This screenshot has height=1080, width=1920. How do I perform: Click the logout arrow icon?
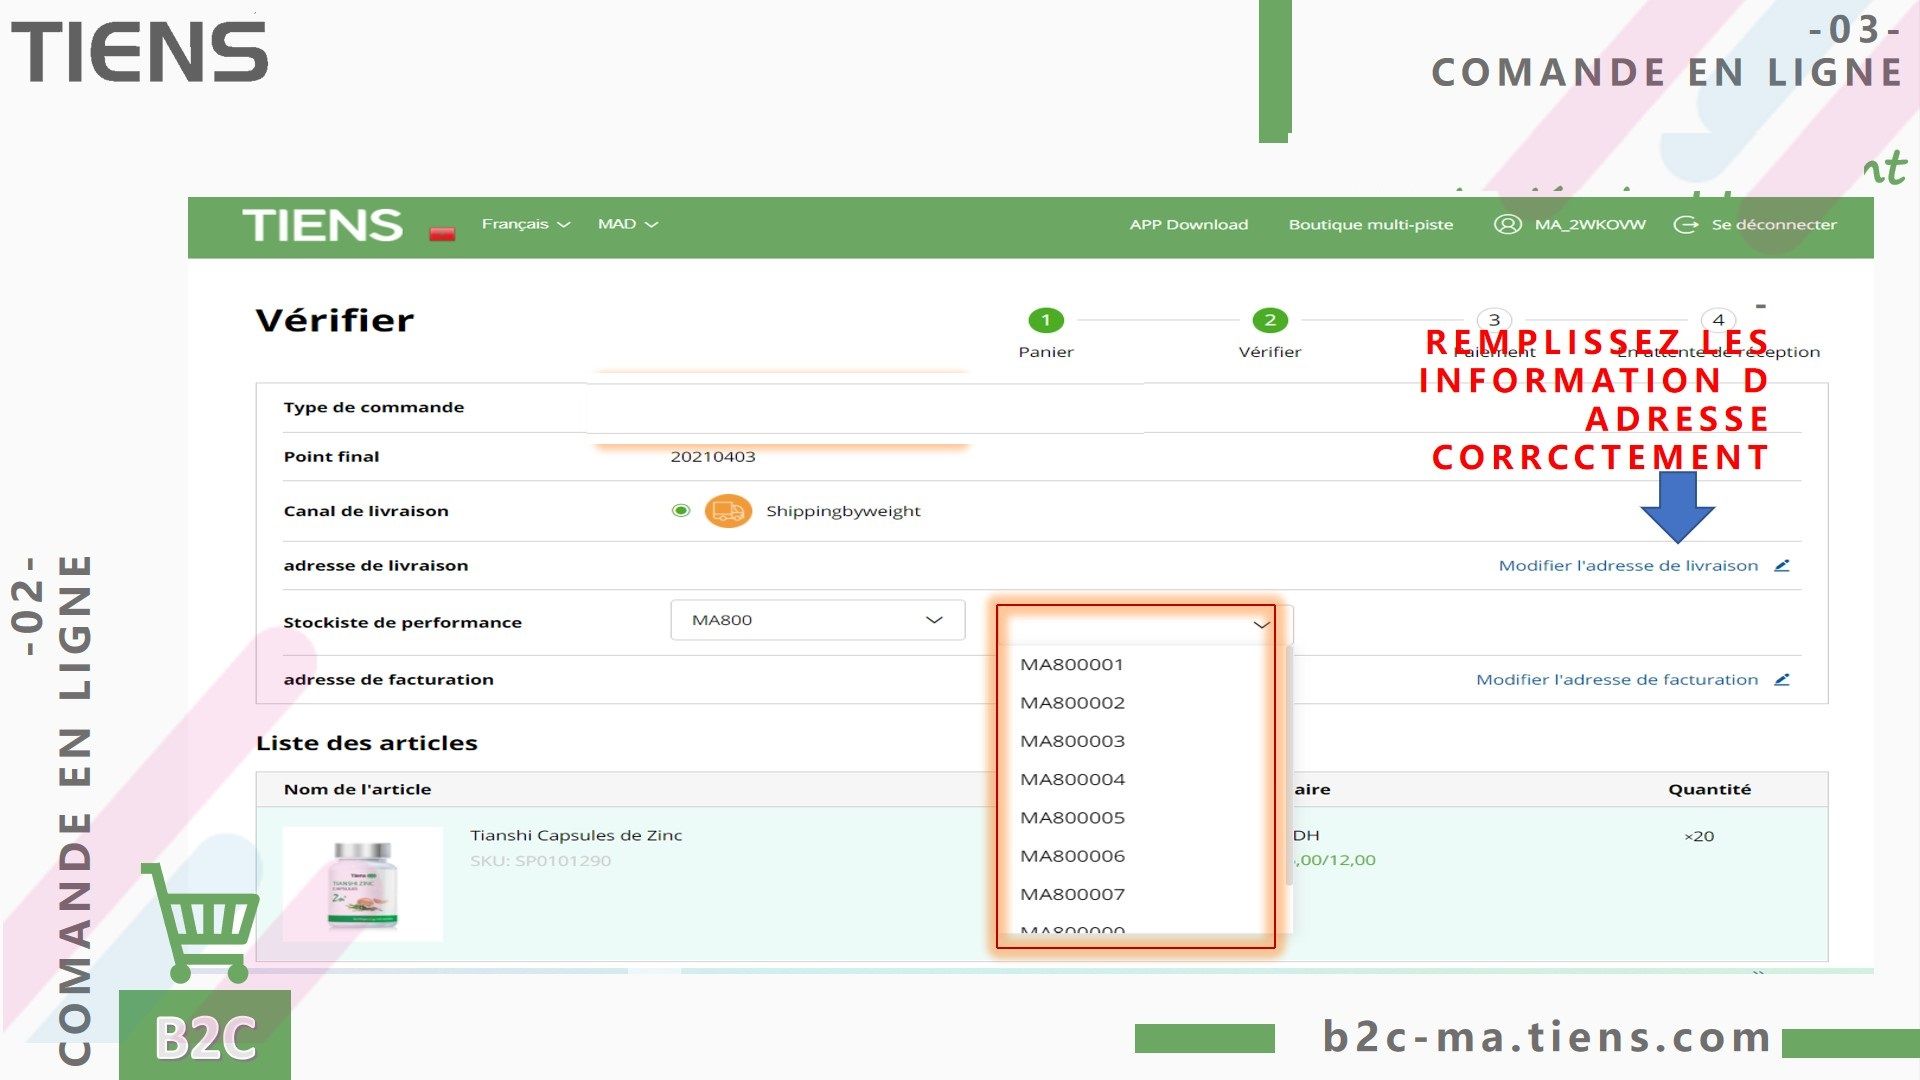[1685, 224]
